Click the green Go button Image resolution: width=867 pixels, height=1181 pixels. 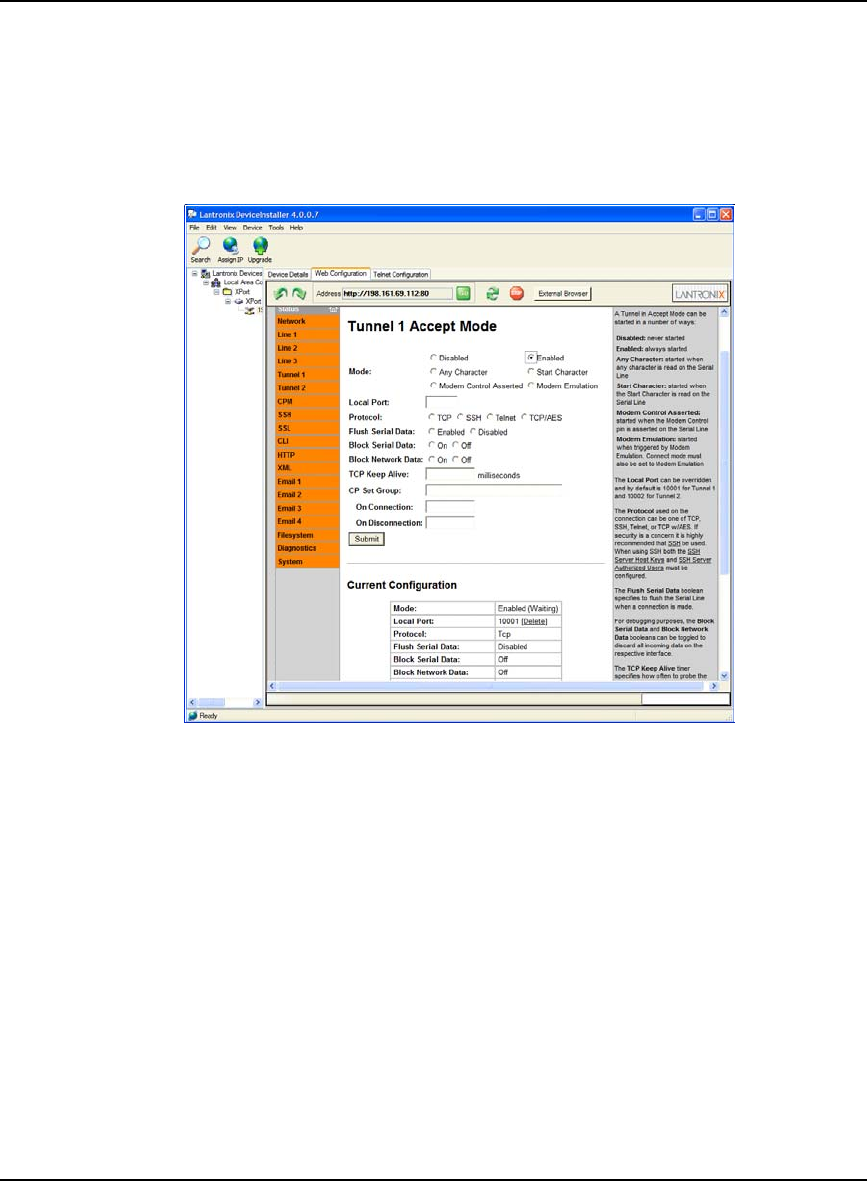[463, 294]
